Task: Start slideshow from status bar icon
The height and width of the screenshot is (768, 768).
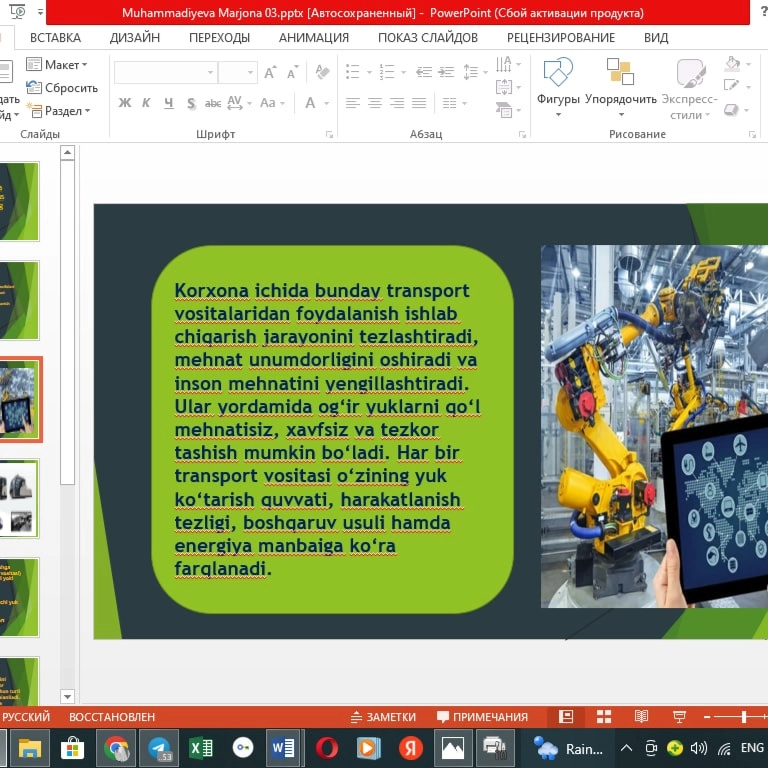Action: point(679,717)
